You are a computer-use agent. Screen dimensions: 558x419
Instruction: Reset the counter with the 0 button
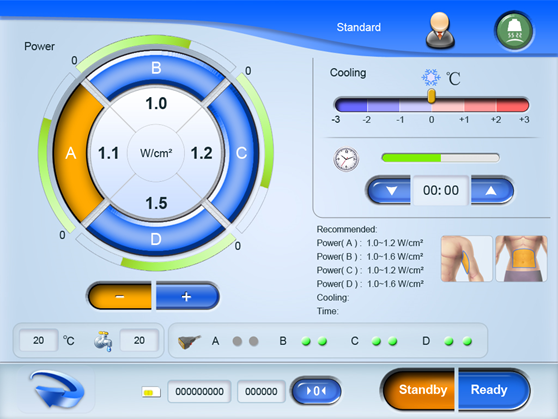(x=316, y=391)
